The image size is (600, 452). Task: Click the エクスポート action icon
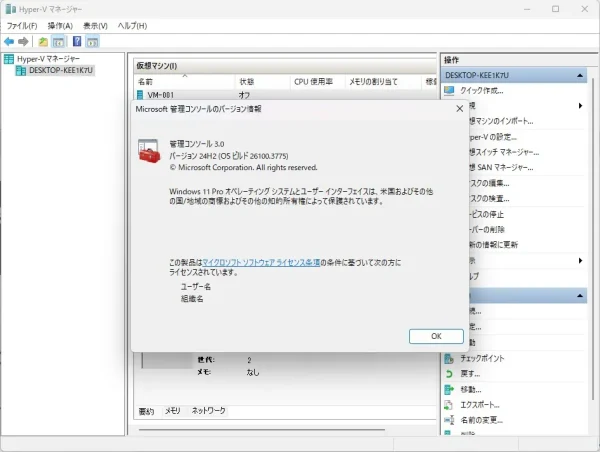(x=449, y=405)
